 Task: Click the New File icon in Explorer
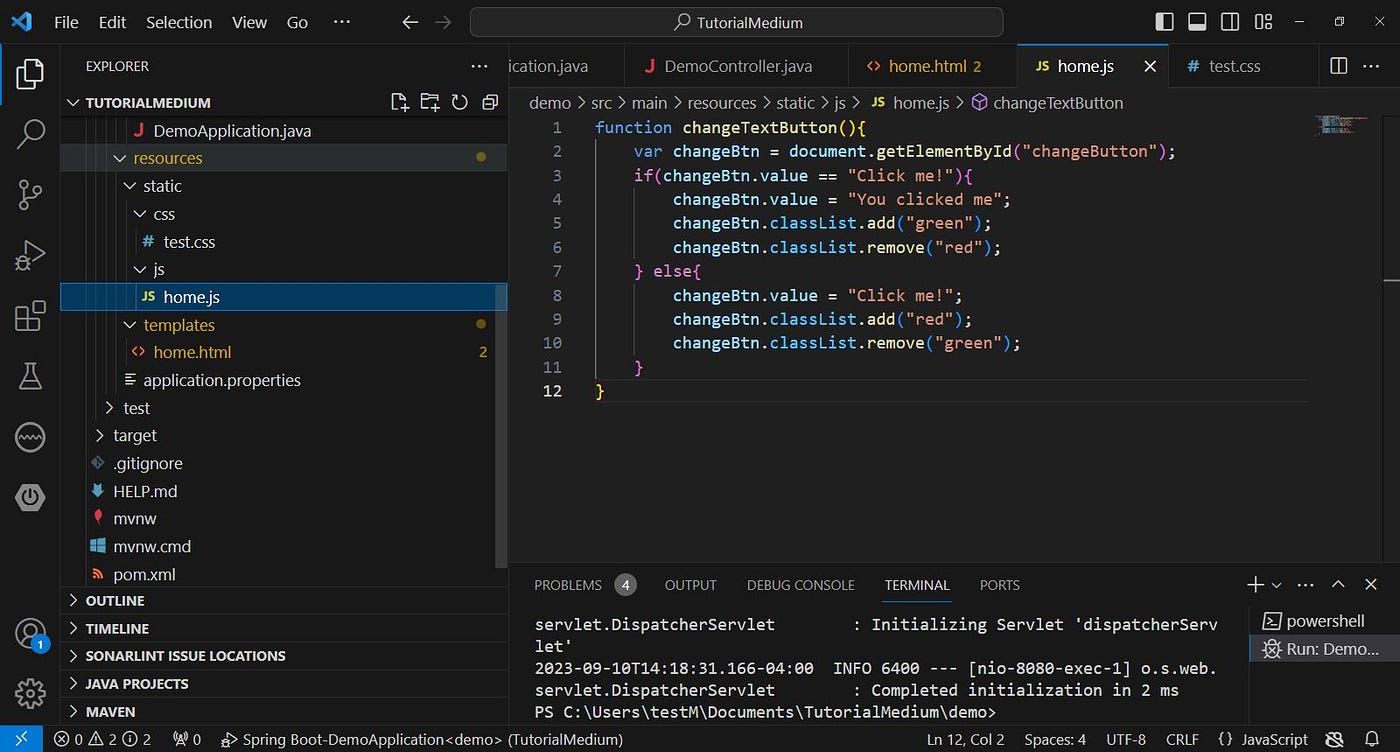tap(399, 102)
